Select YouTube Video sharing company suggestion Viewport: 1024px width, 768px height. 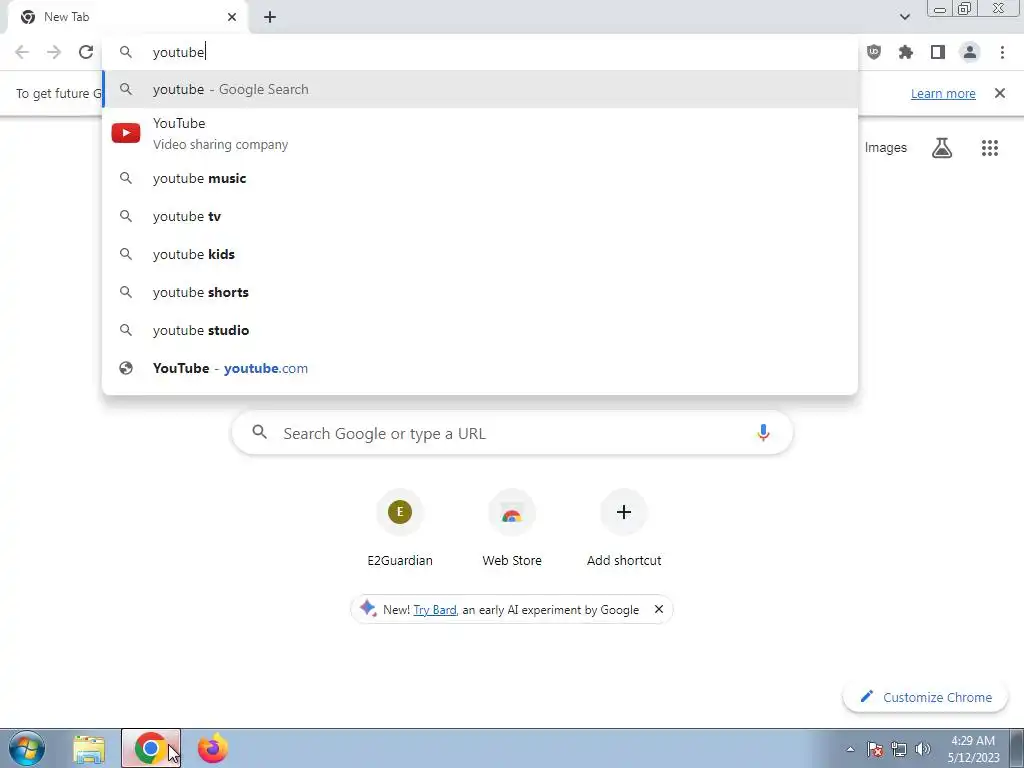[480, 133]
